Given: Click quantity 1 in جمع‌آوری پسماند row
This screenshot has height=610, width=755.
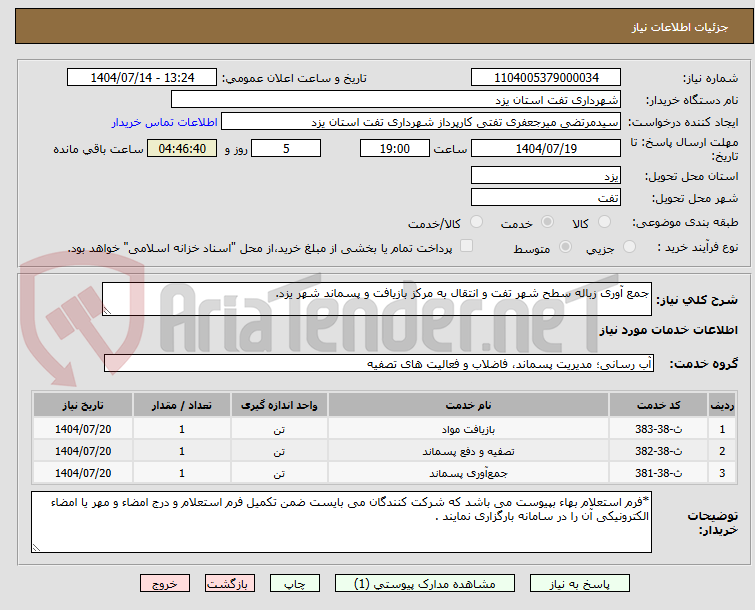Looking at the screenshot, I should [182, 473].
